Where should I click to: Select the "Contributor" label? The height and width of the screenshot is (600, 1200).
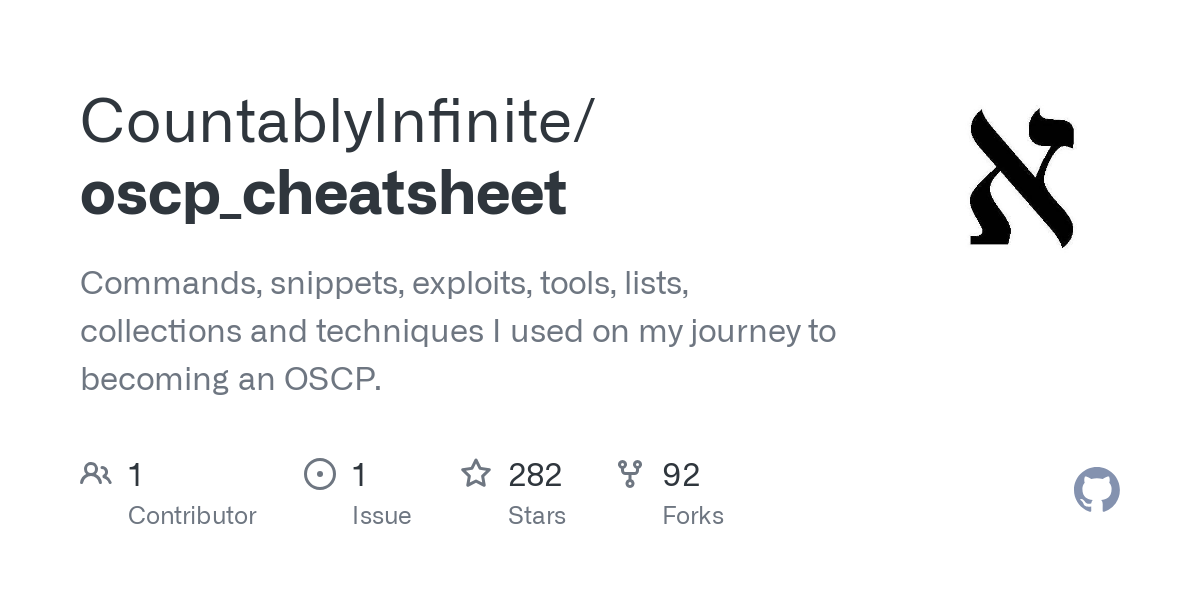click(192, 516)
